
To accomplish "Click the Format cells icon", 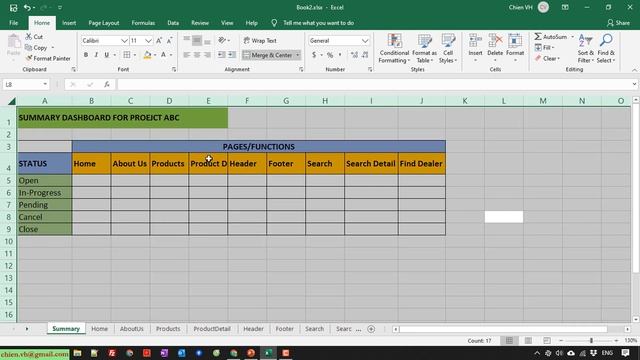I will (x=515, y=41).
